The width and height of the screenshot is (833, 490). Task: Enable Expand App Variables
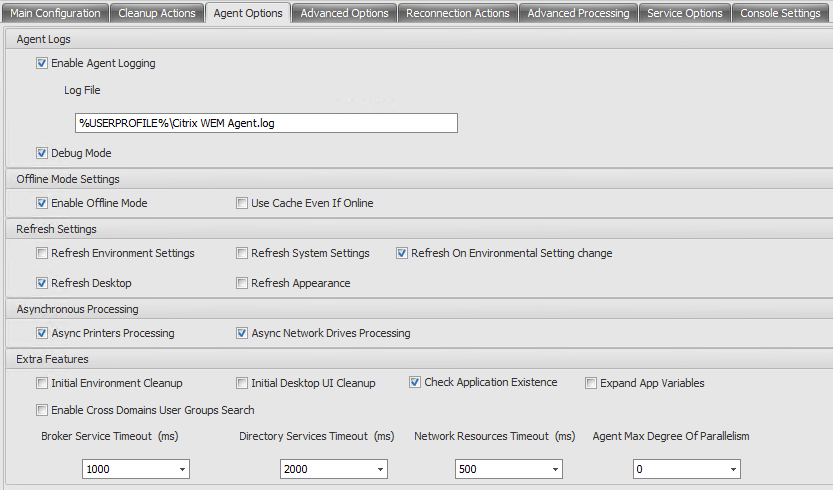(591, 383)
